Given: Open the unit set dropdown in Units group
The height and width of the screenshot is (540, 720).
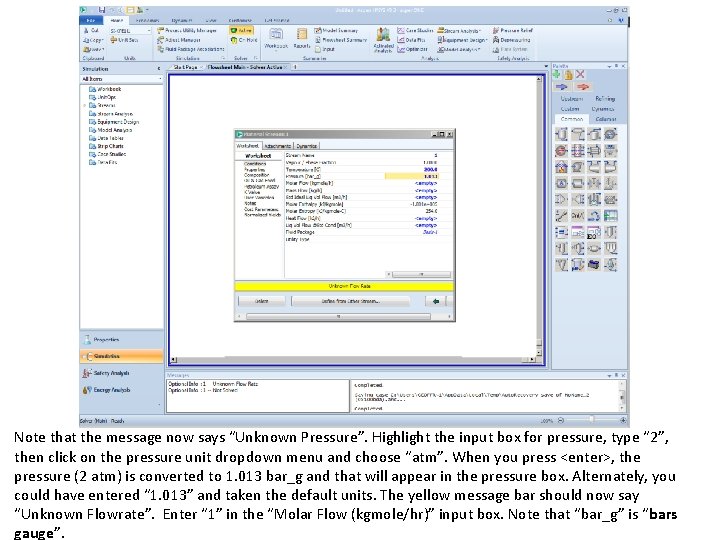Looking at the screenshot, I should tap(148, 30).
